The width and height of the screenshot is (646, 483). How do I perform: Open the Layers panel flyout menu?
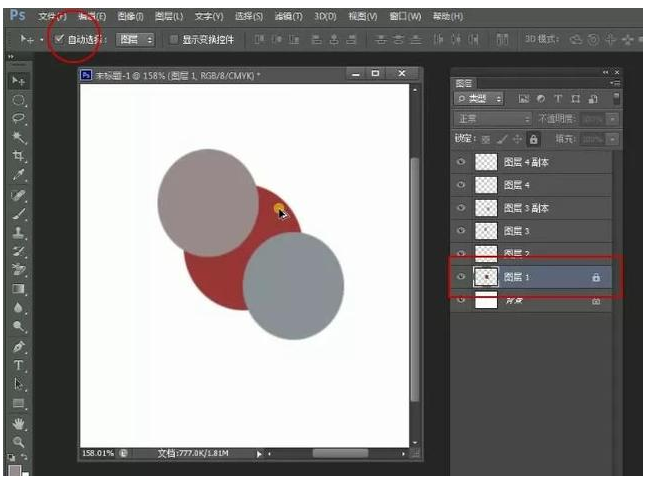615,84
